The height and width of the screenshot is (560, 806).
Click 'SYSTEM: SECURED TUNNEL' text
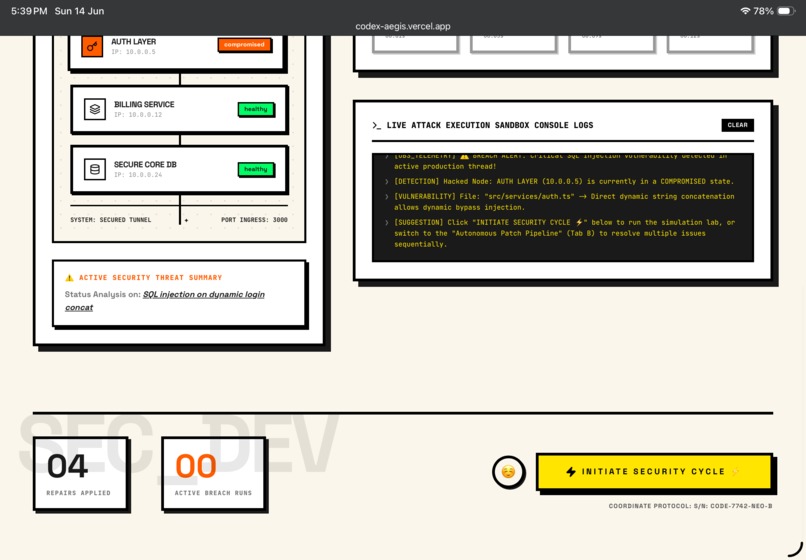coord(111,220)
